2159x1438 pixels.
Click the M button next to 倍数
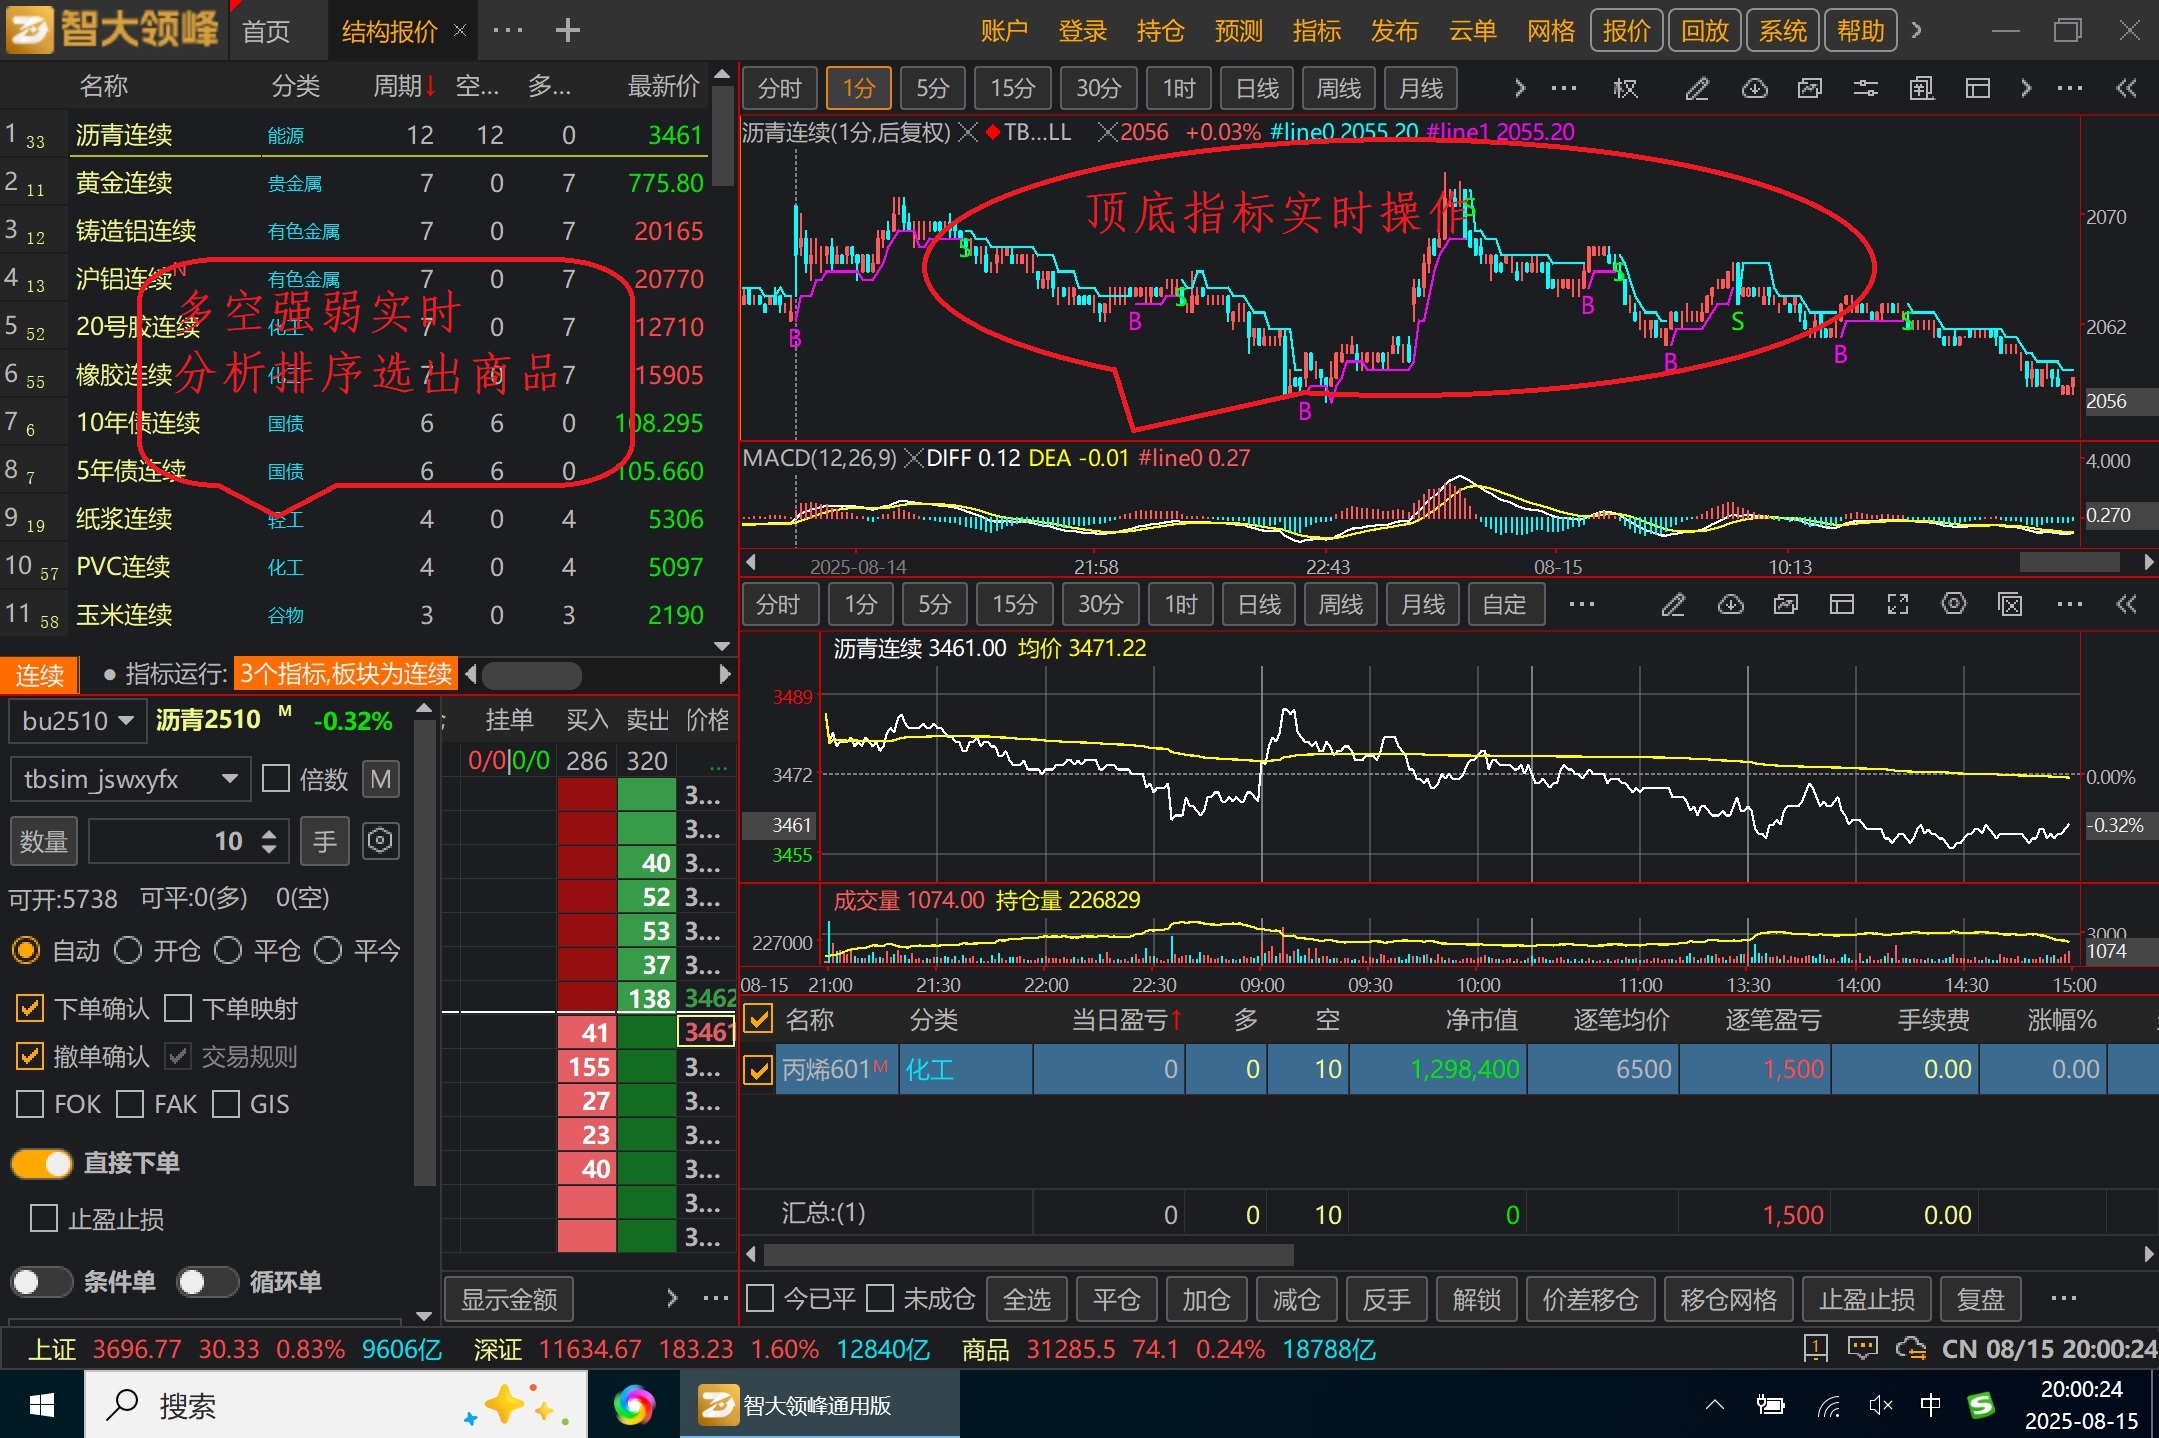[x=380, y=779]
